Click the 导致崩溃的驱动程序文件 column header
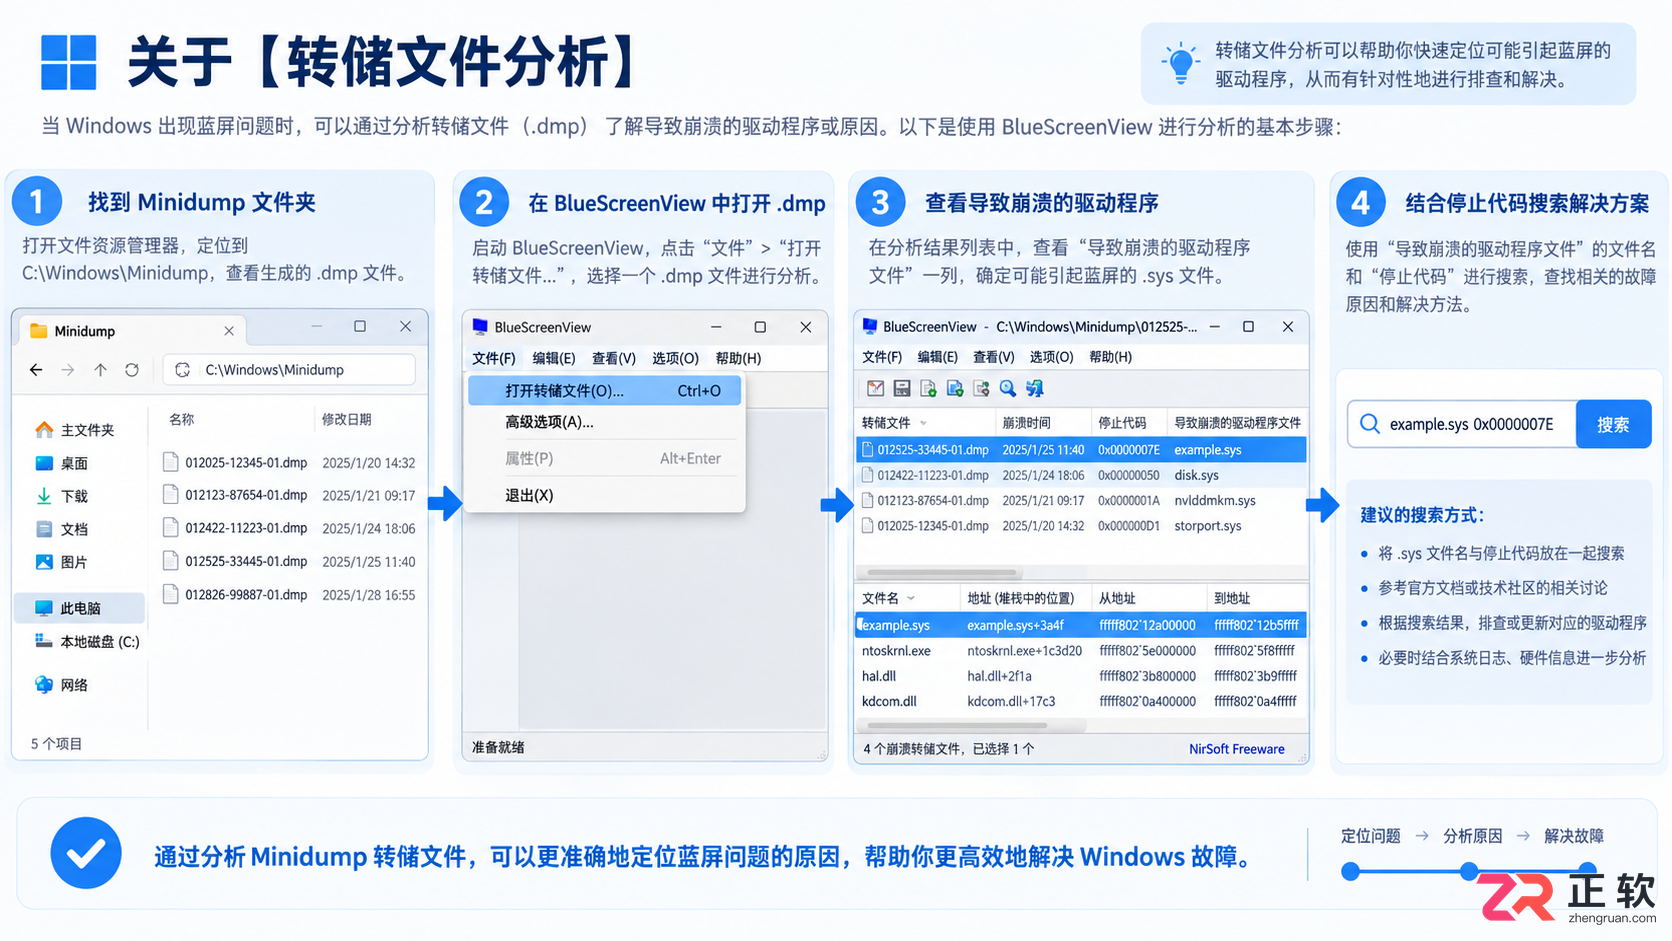The image size is (1672, 941). (x=1238, y=423)
